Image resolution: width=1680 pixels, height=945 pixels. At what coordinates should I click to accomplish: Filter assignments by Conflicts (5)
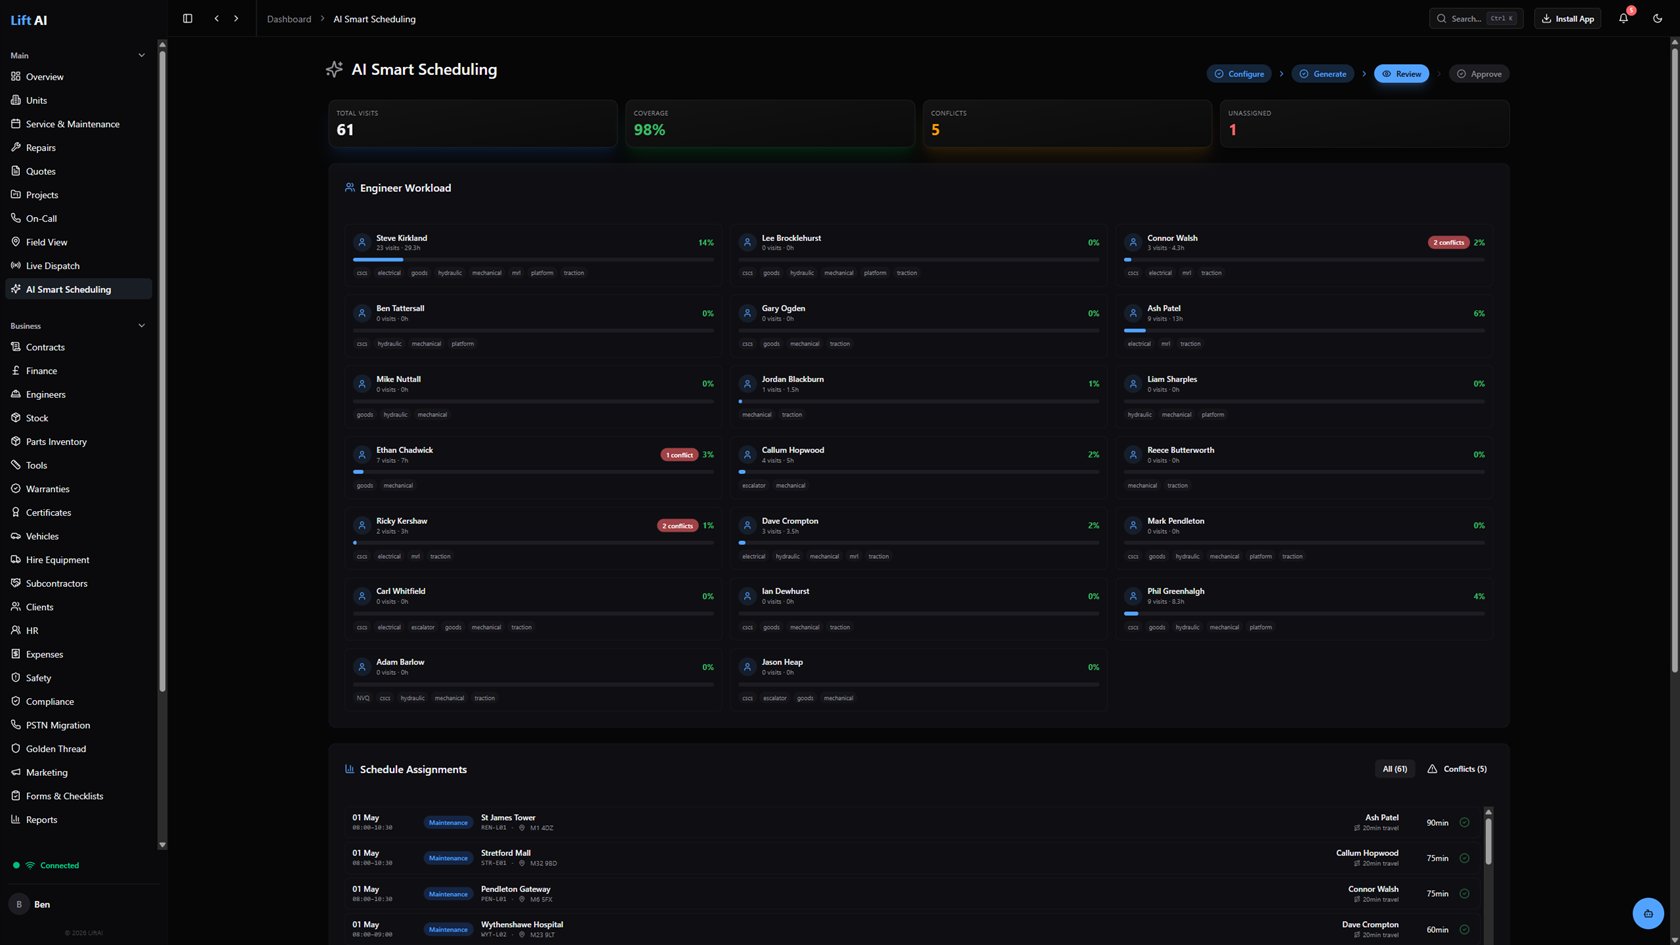pos(1457,769)
